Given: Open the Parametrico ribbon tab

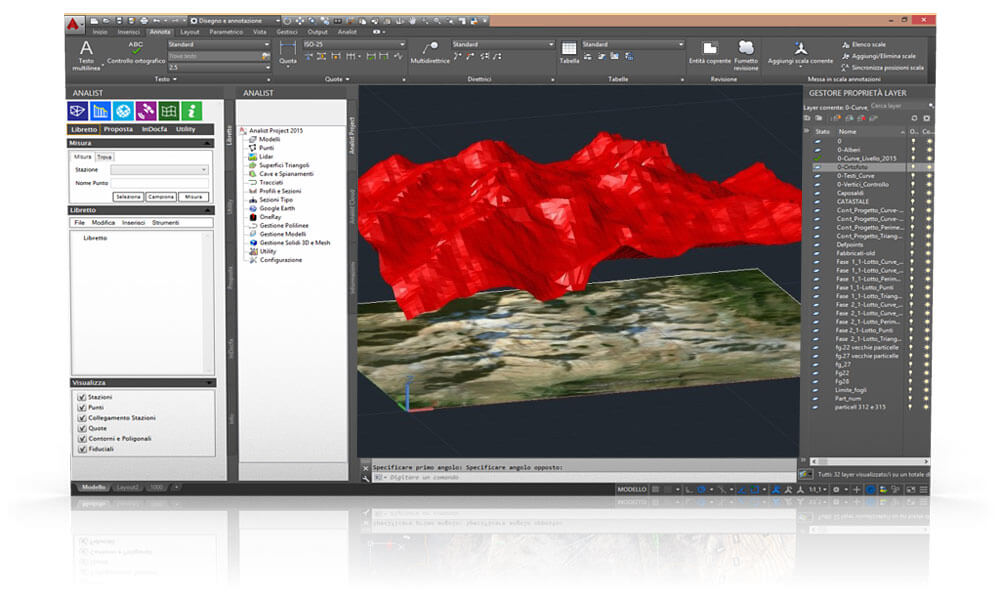Looking at the screenshot, I should (x=226, y=32).
